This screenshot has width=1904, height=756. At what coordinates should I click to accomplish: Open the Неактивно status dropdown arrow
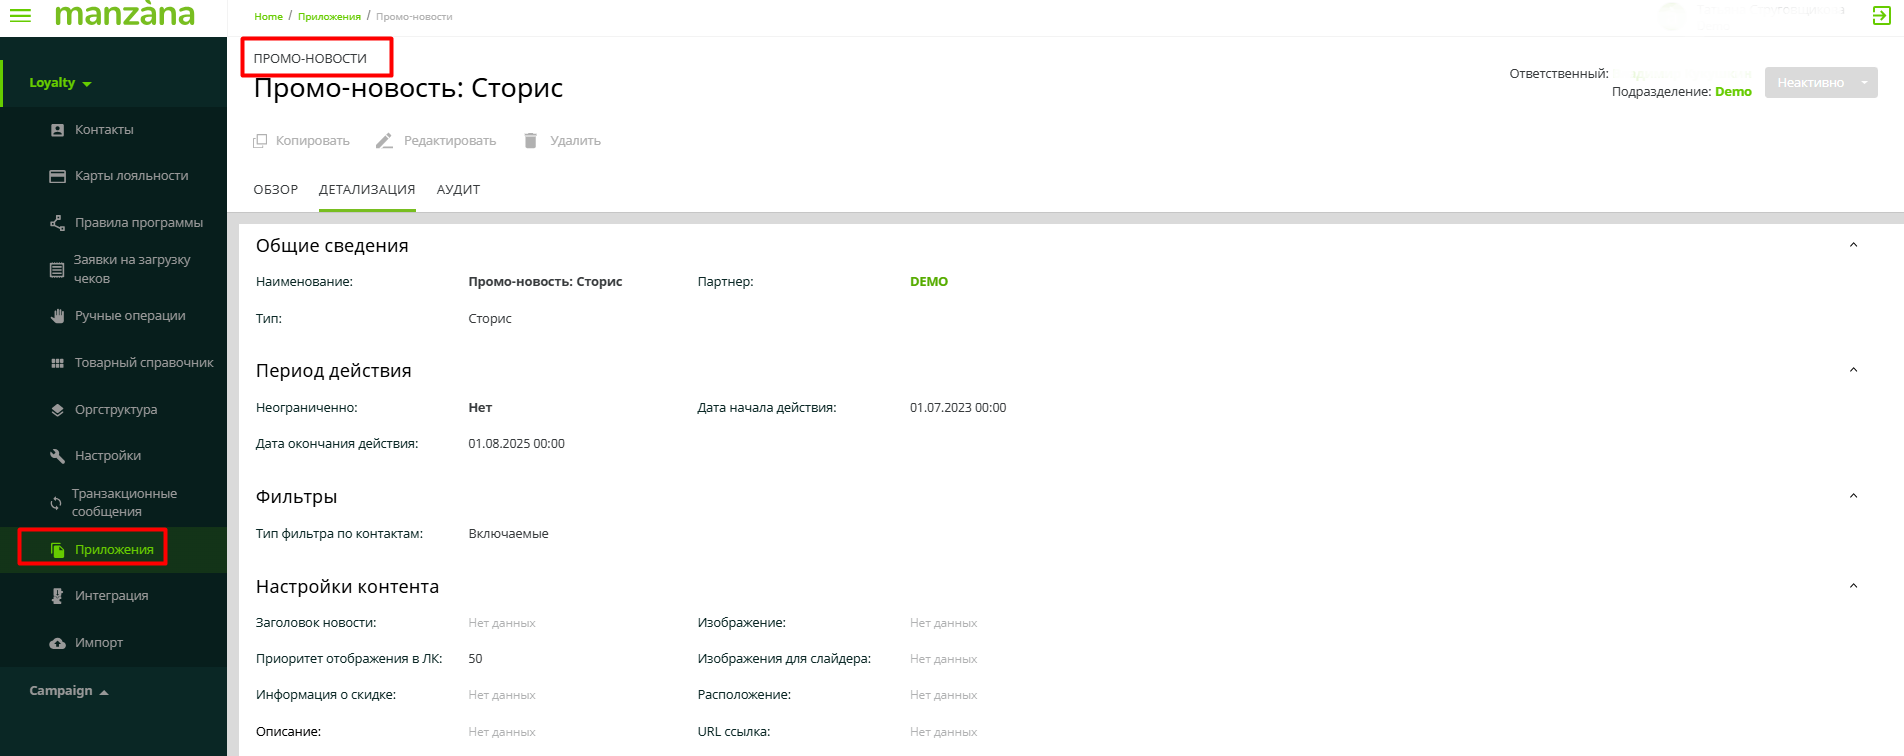1864,83
